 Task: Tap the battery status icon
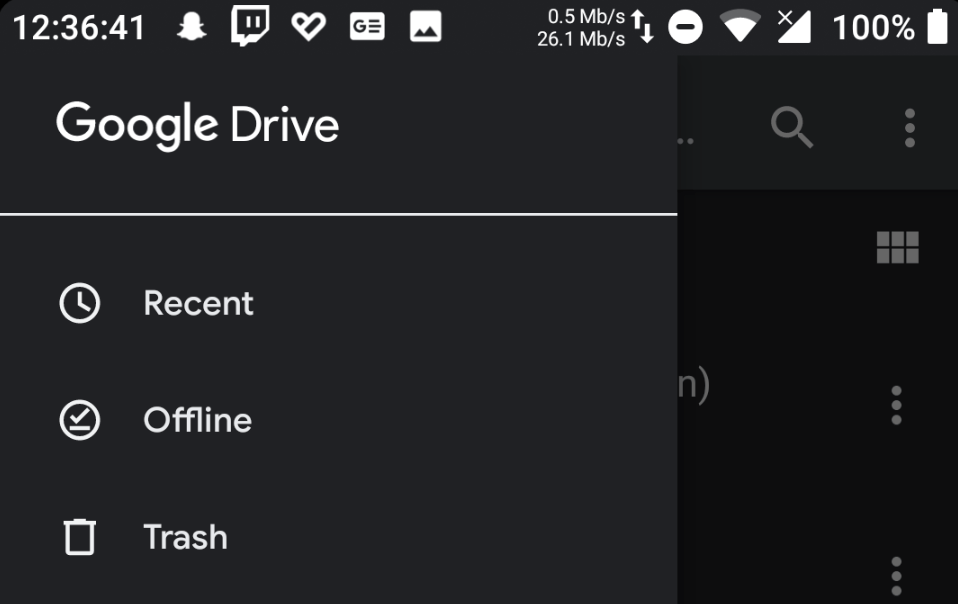(937, 26)
